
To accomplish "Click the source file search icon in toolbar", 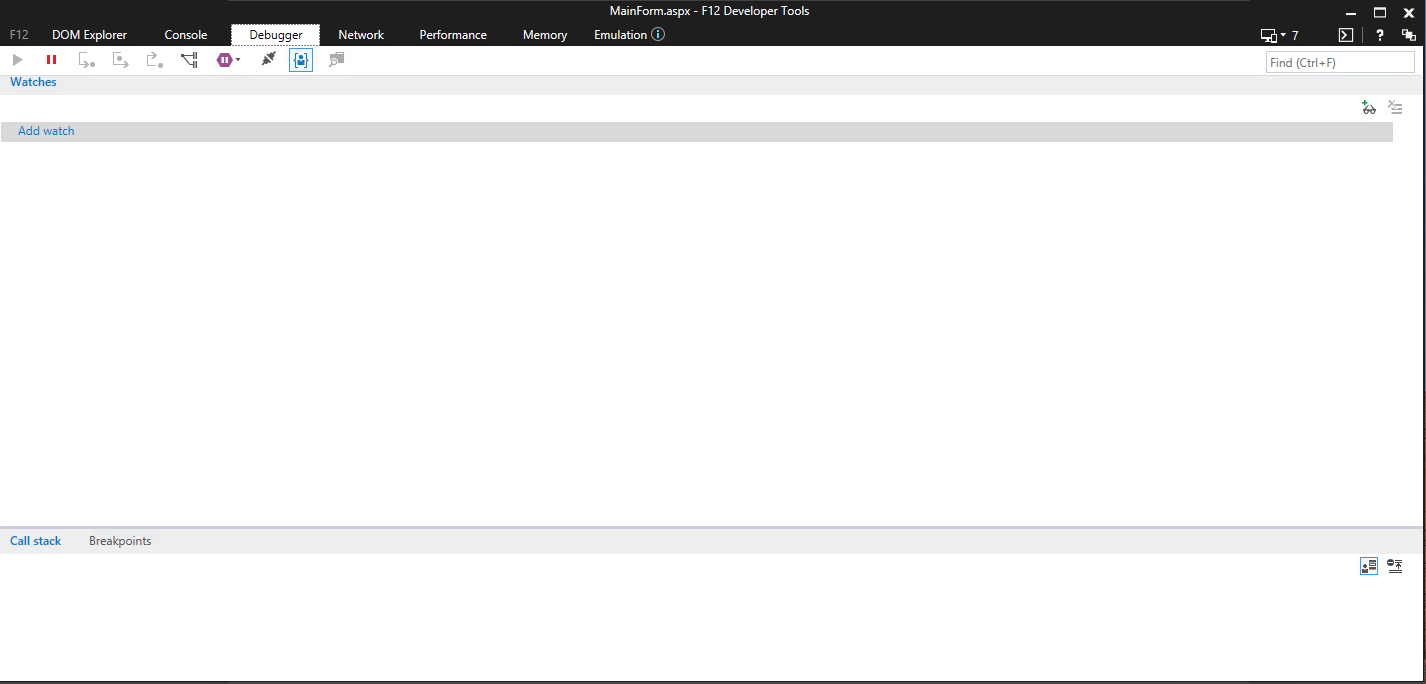I will tap(336, 60).
